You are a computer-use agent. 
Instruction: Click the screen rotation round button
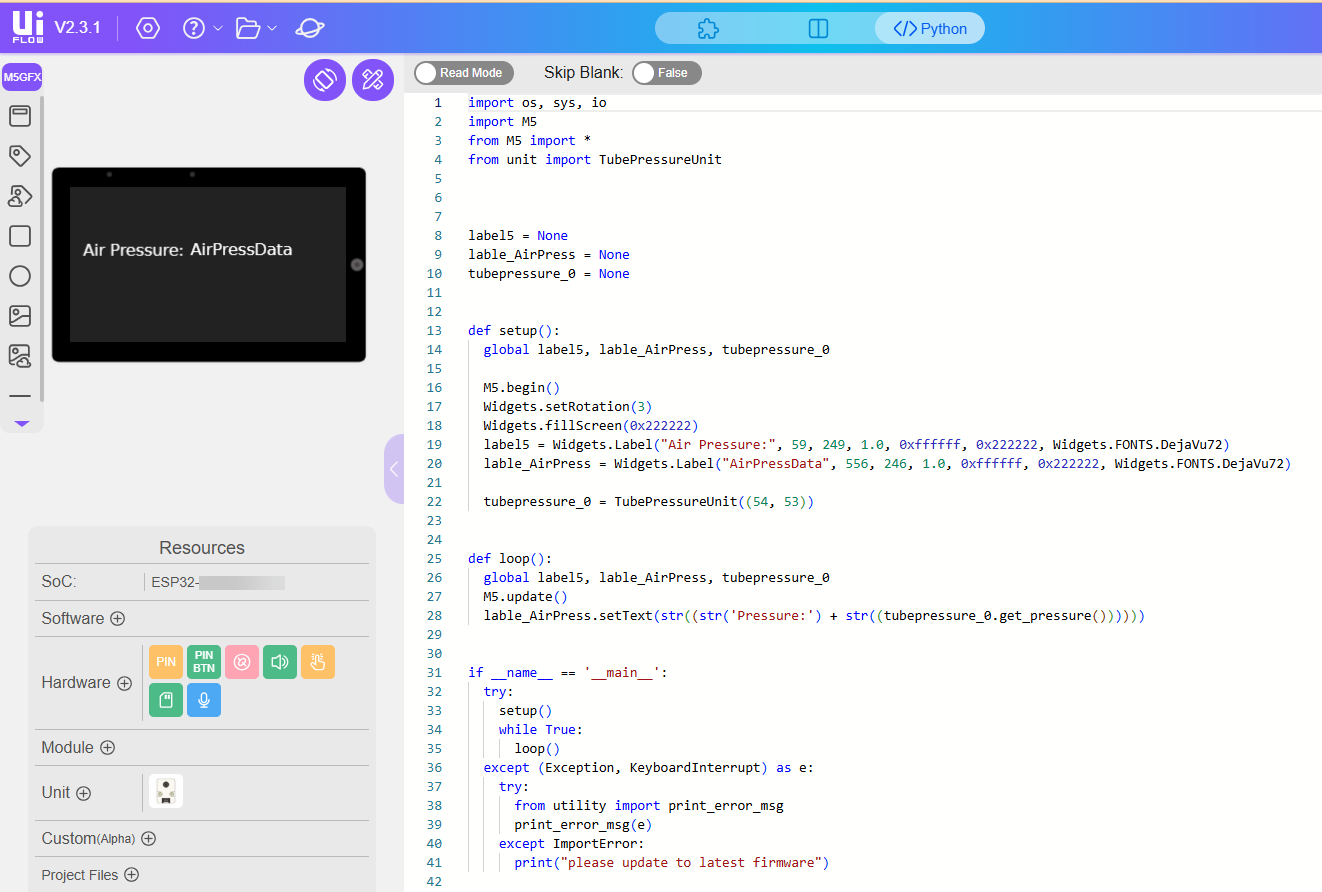pos(325,80)
